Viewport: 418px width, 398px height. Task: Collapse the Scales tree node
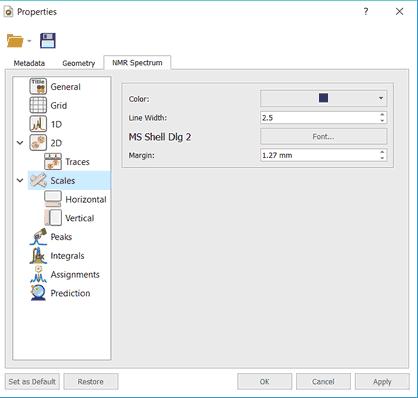point(20,180)
